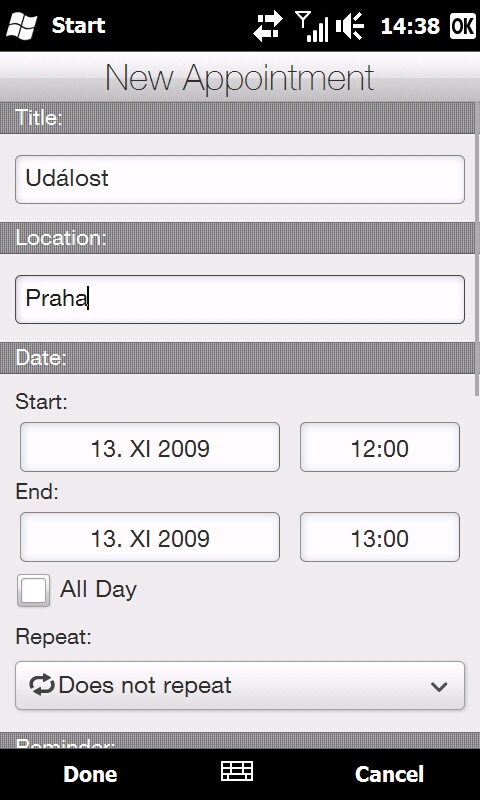Image resolution: width=480 pixels, height=800 pixels.
Task: Click the Repeat dropdown chevron arrow
Action: tap(439, 687)
